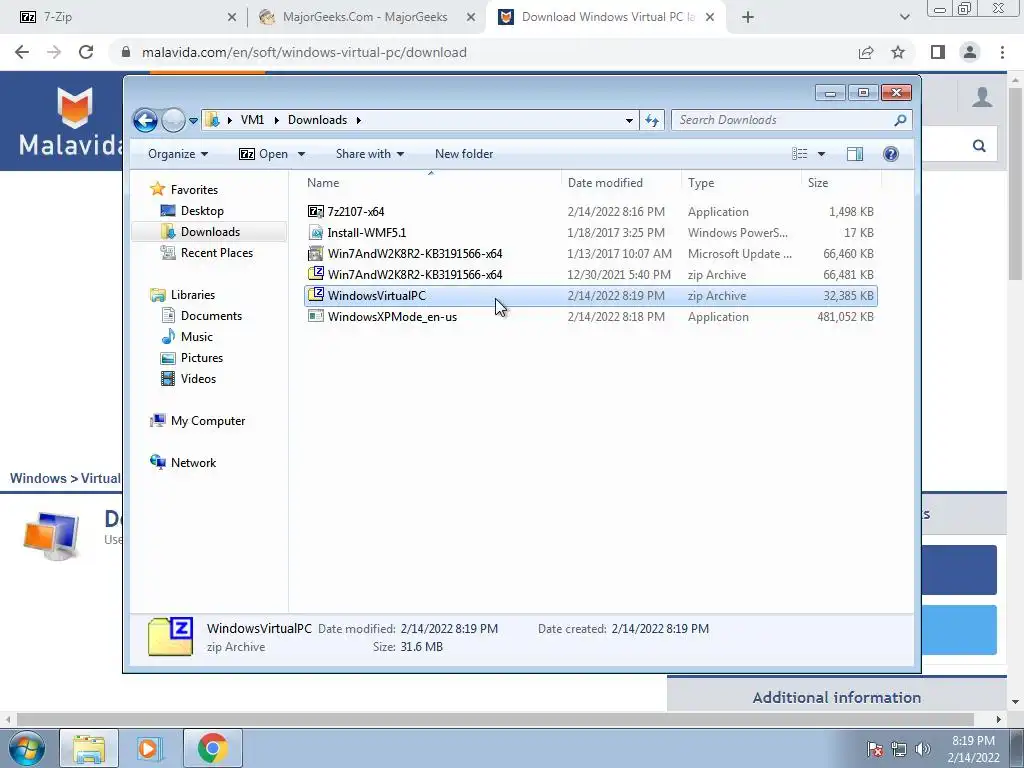Click the share page icon in Chrome
Screen dimensions: 1024x768
point(866,52)
